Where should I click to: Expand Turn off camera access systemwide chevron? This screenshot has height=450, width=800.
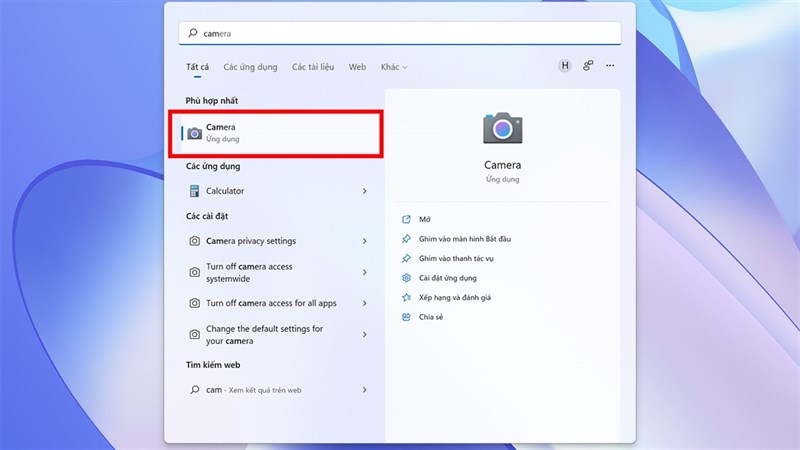pyautogui.click(x=365, y=272)
